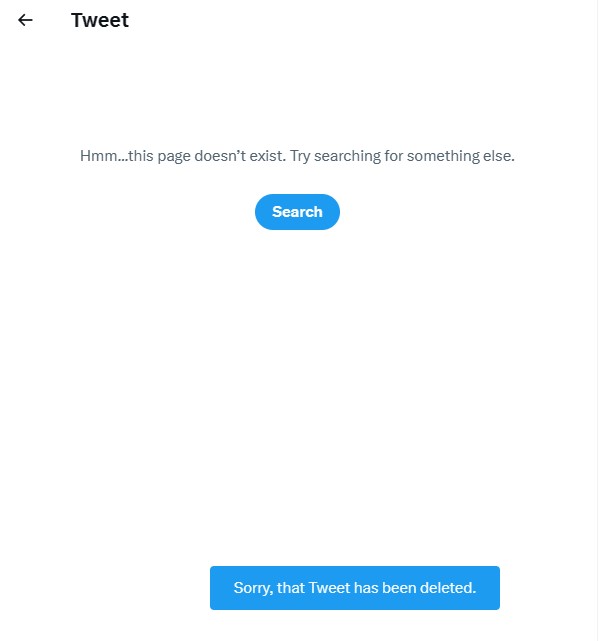Click the Tweet page heading
Viewport: 609px width, 641px height.
[x=100, y=20]
